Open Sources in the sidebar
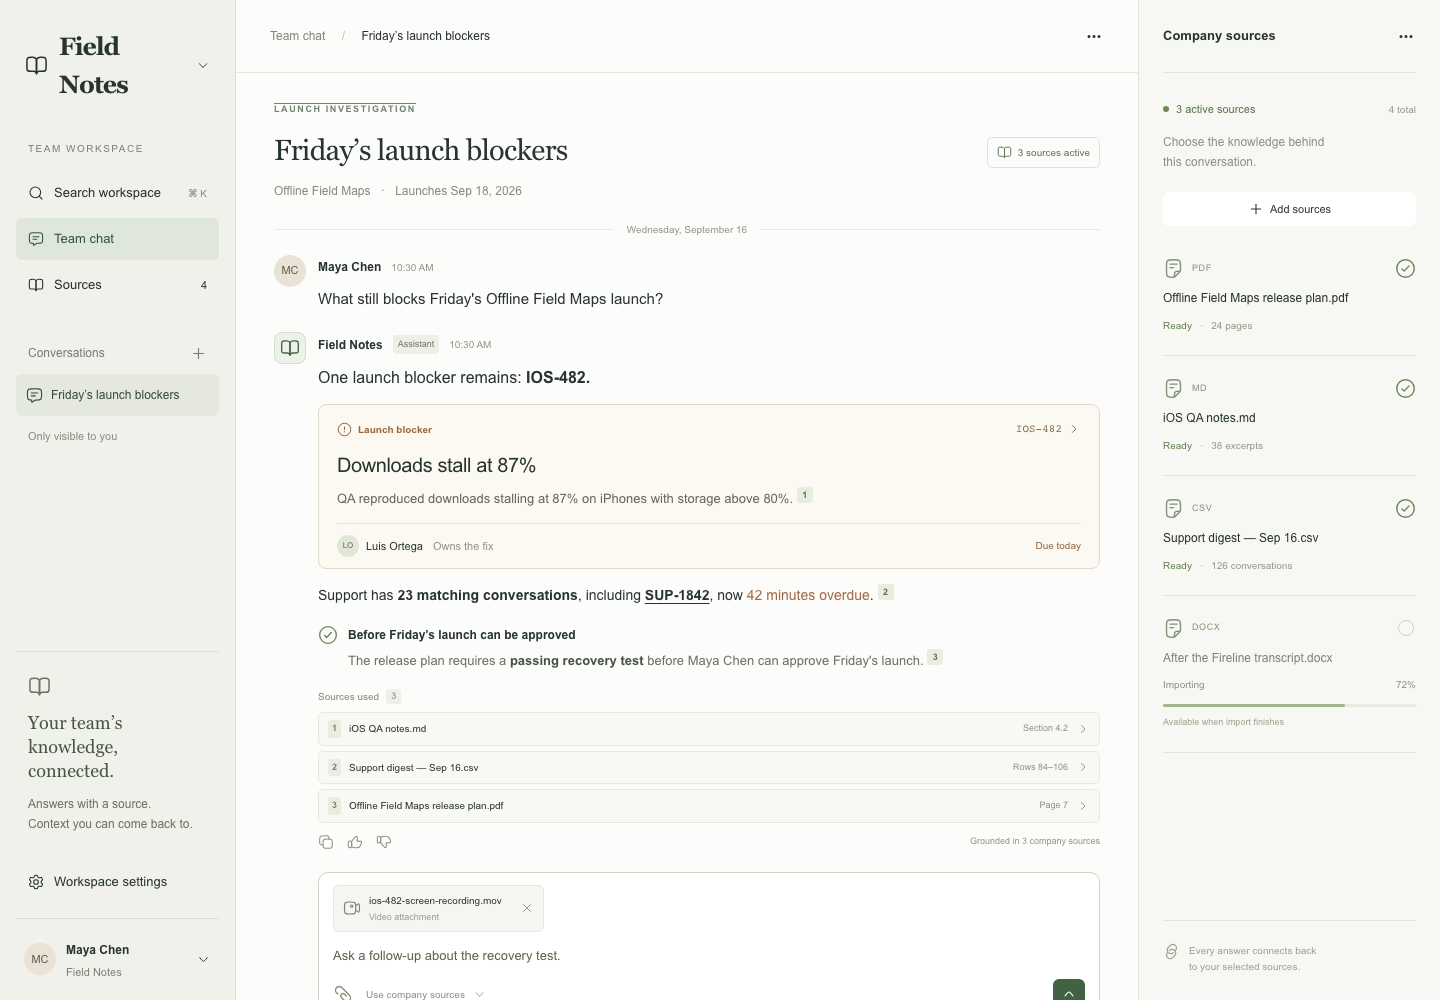 (x=117, y=285)
